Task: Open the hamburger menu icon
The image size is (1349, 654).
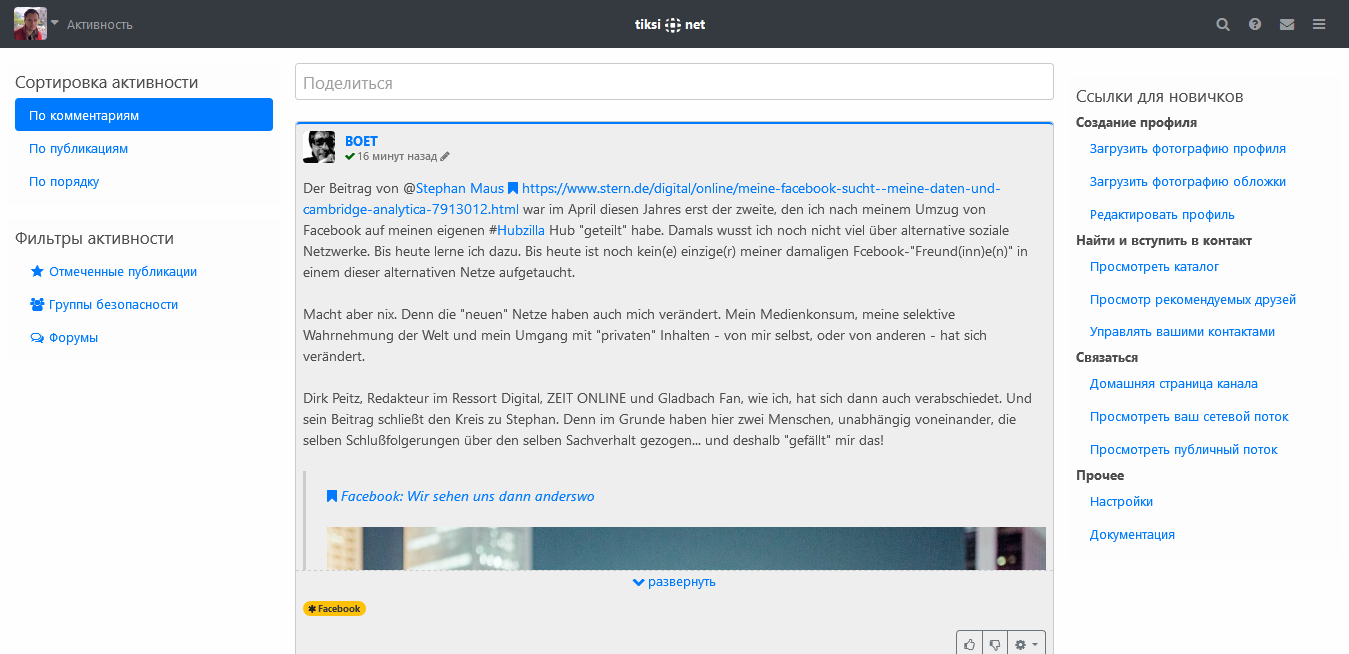Action: pos(1319,24)
